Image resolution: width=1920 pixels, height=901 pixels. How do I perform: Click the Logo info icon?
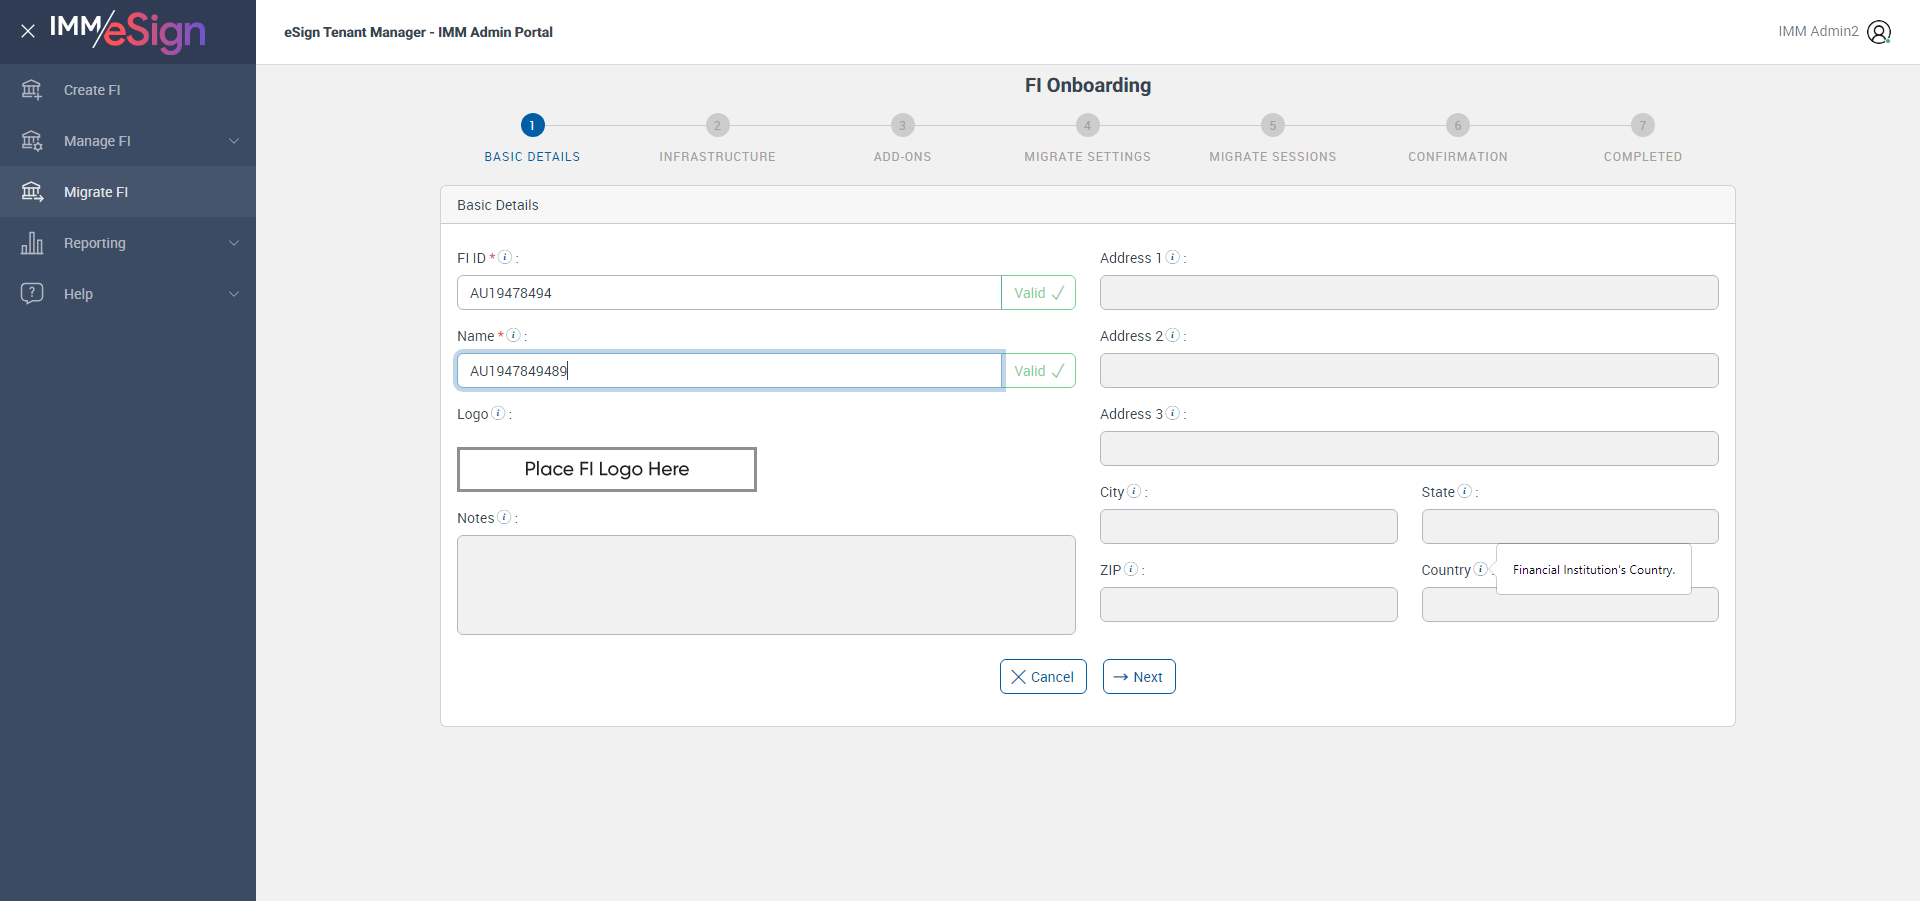point(498,413)
